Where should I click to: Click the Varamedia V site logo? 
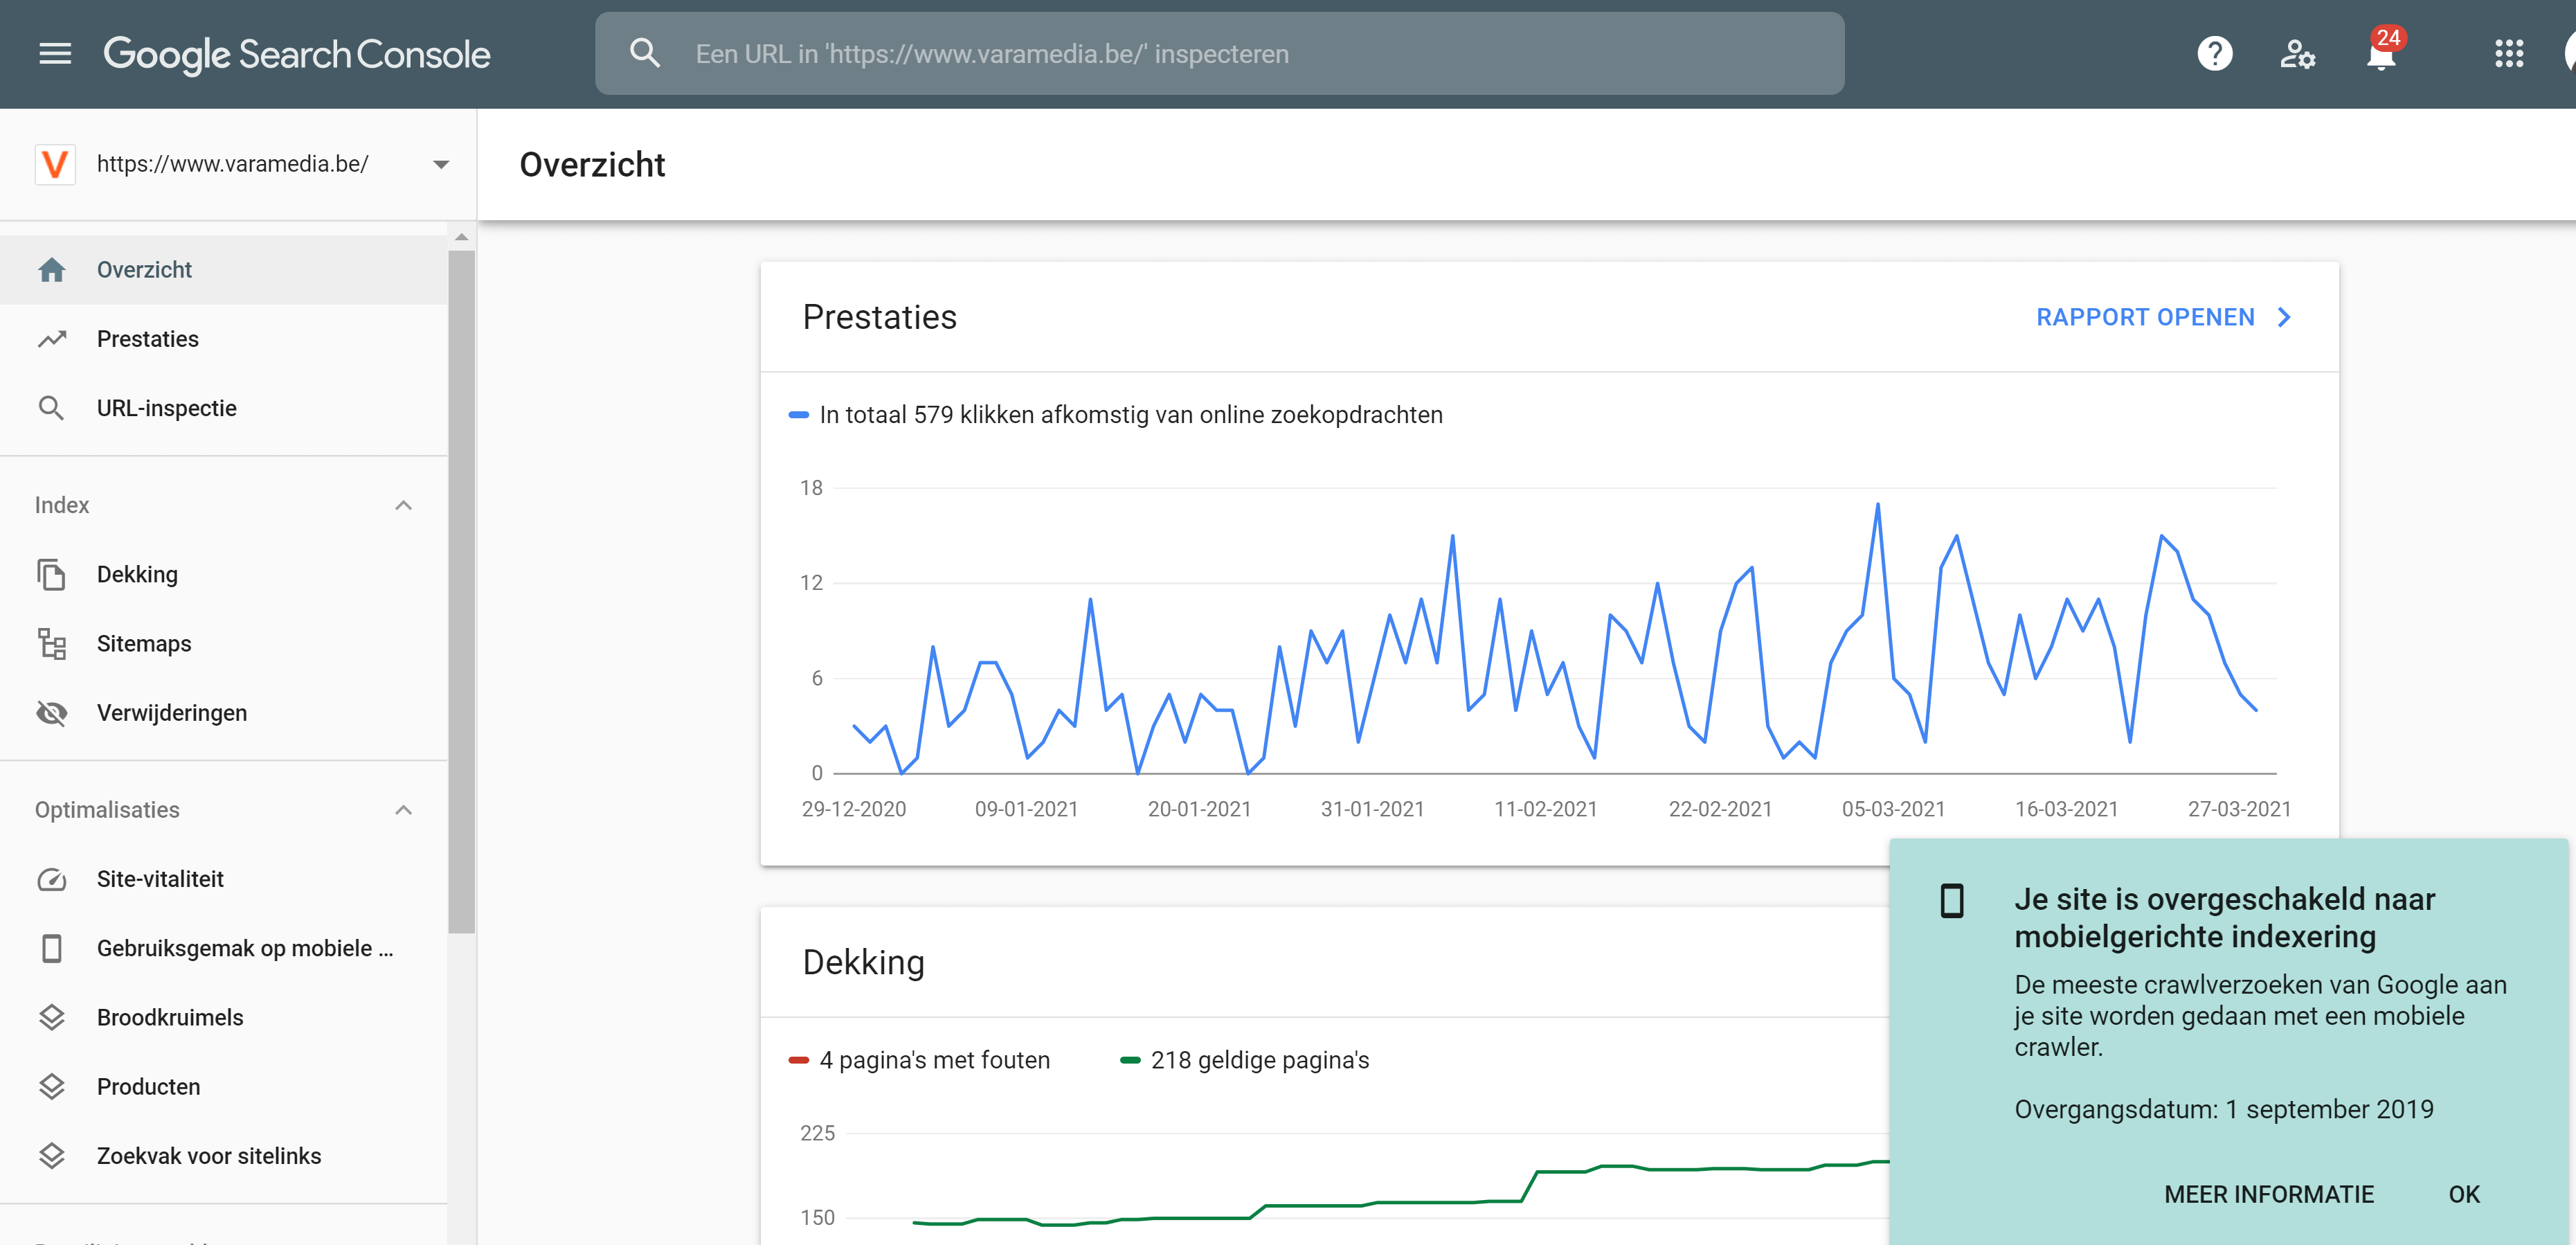click(x=55, y=164)
